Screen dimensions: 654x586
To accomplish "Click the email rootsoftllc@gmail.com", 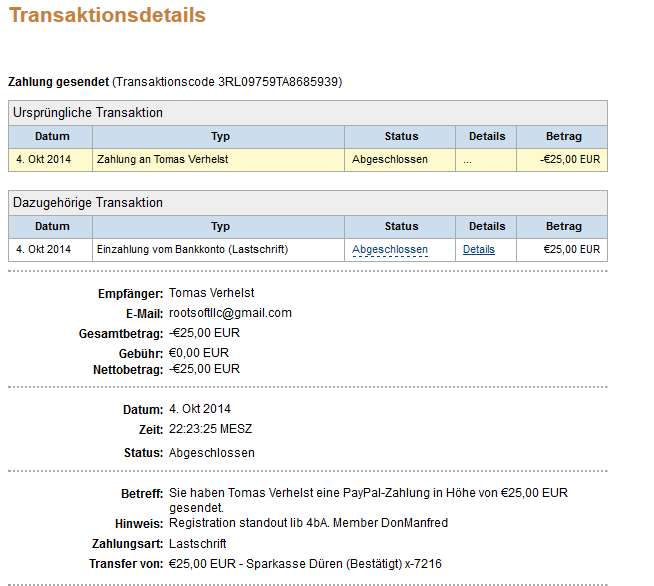I will 230,313.
